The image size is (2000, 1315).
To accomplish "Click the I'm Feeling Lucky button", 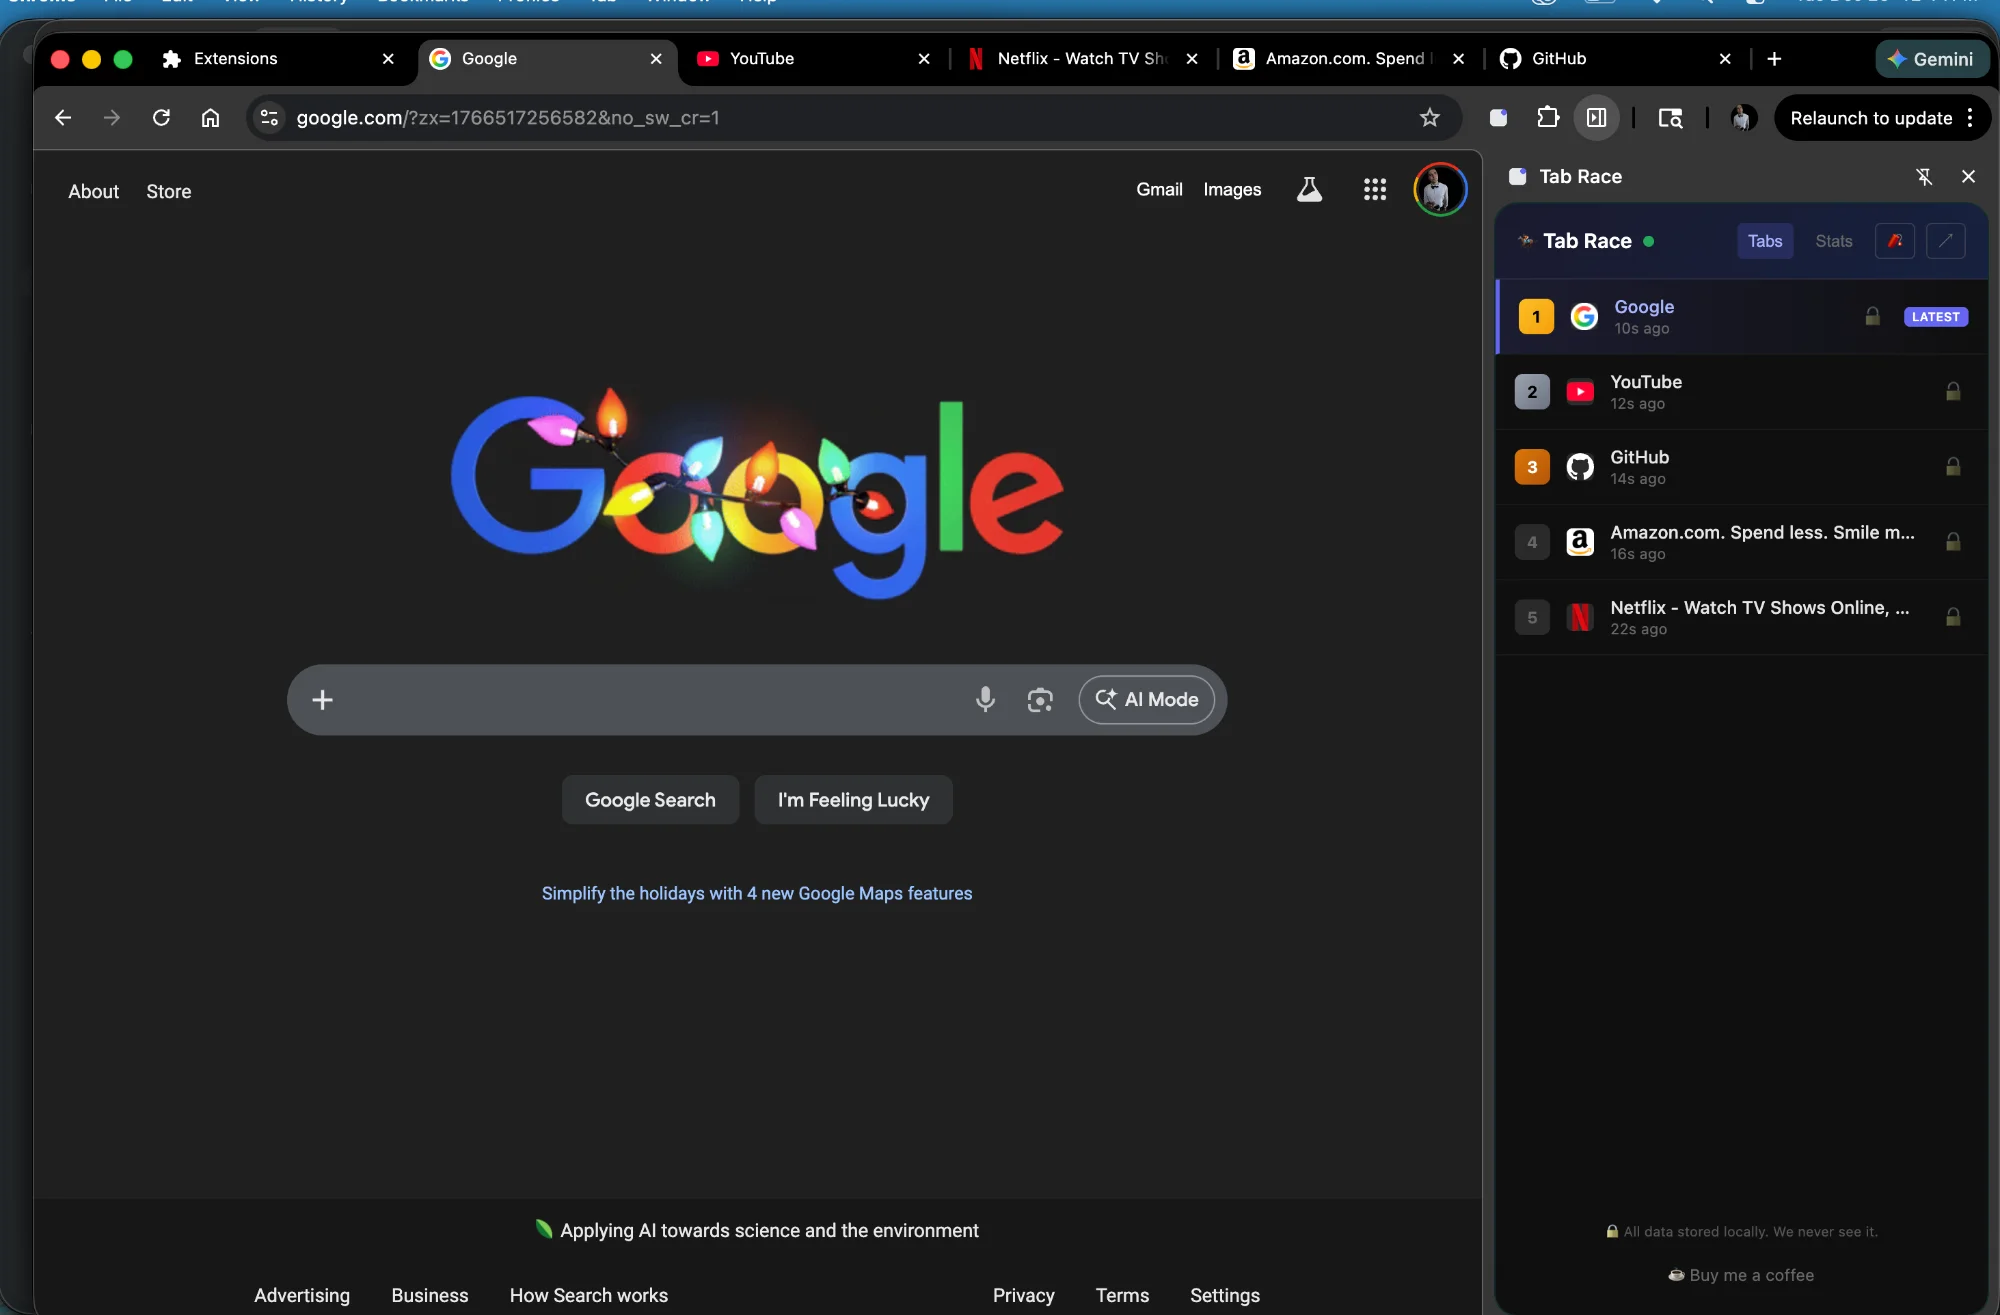I will pos(853,799).
